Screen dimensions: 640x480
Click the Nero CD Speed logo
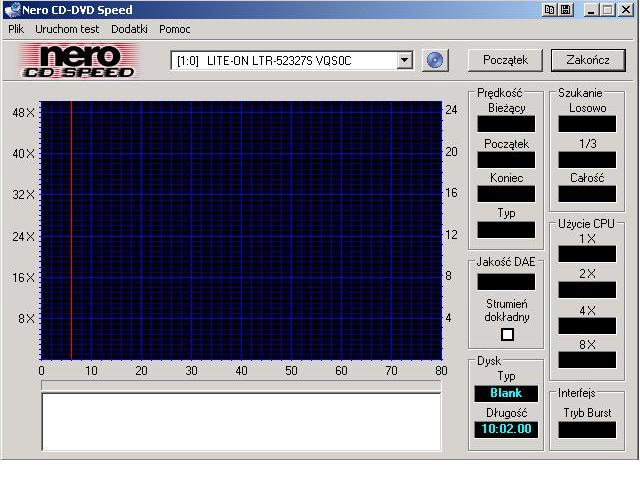pos(79,61)
